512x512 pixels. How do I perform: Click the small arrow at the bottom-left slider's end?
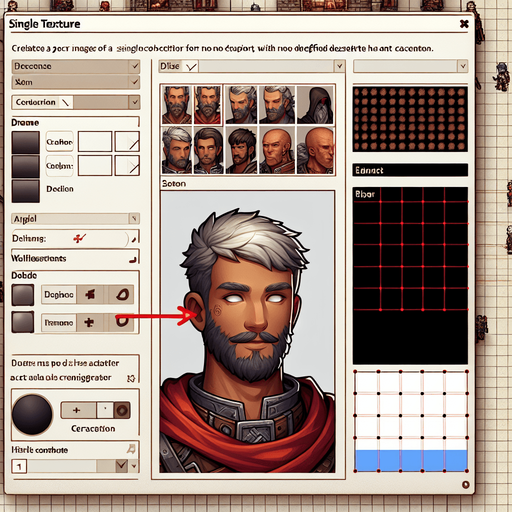(x=134, y=466)
